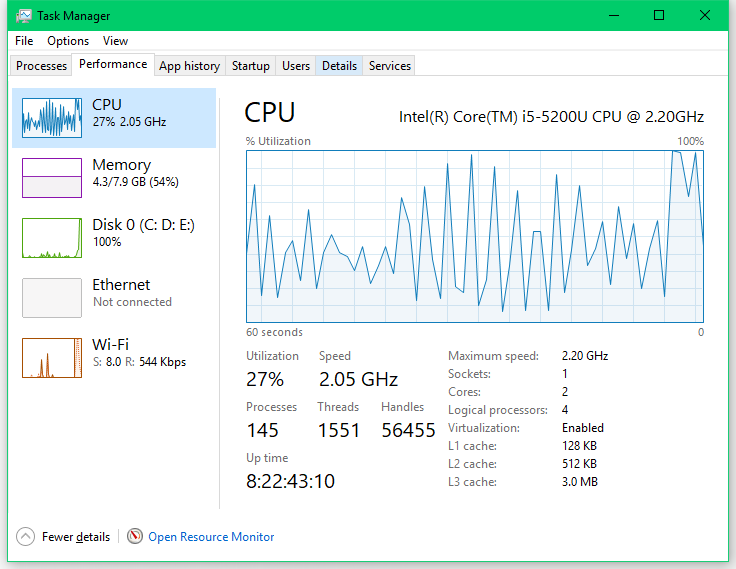Click the Disk 100% sidebar value

pyautogui.click(x=107, y=242)
